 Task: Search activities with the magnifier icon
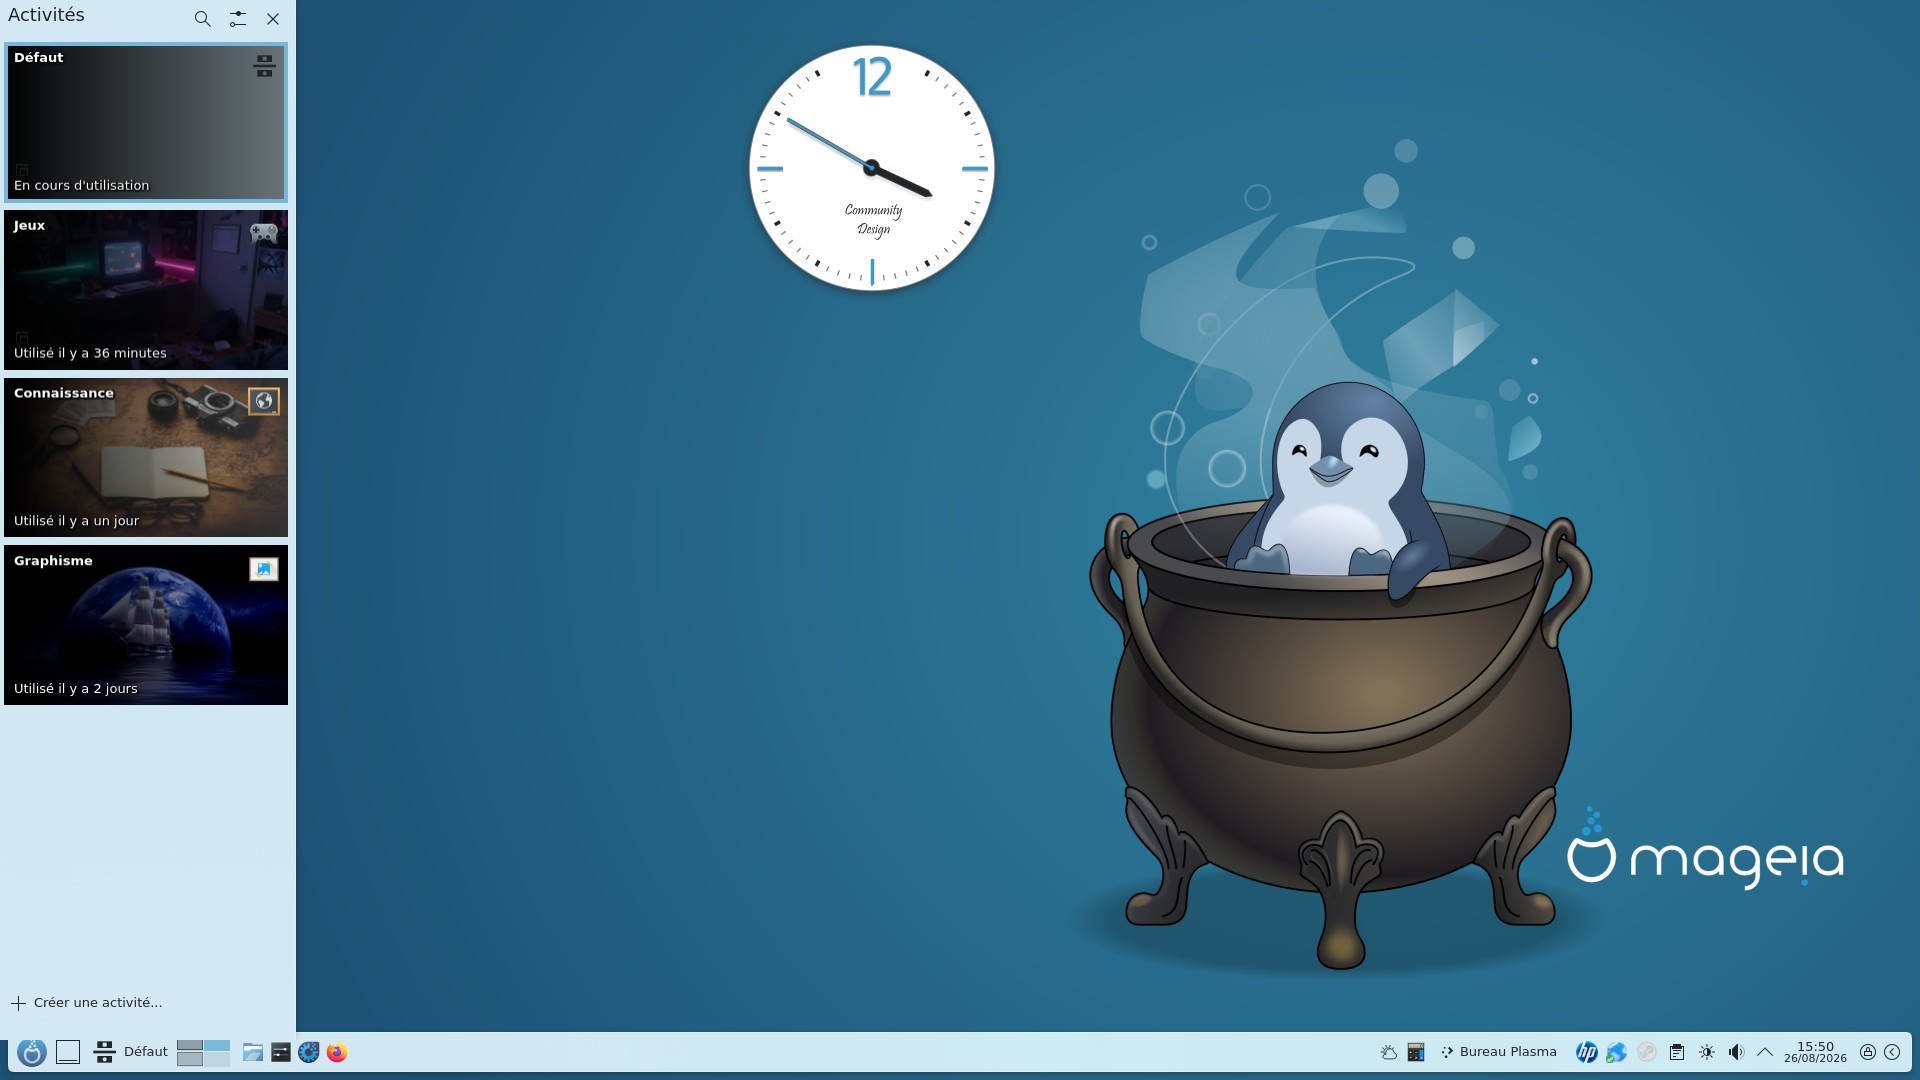202,19
